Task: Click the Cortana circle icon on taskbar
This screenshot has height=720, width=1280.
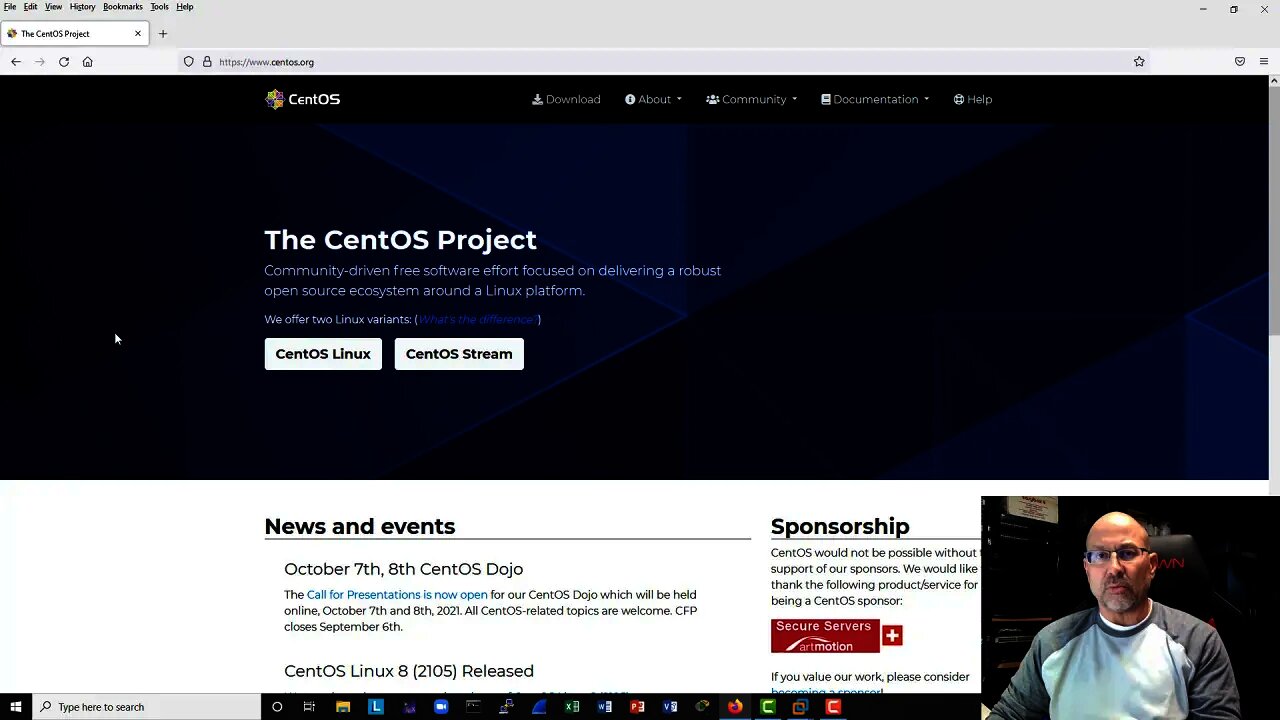Action: (277, 707)
